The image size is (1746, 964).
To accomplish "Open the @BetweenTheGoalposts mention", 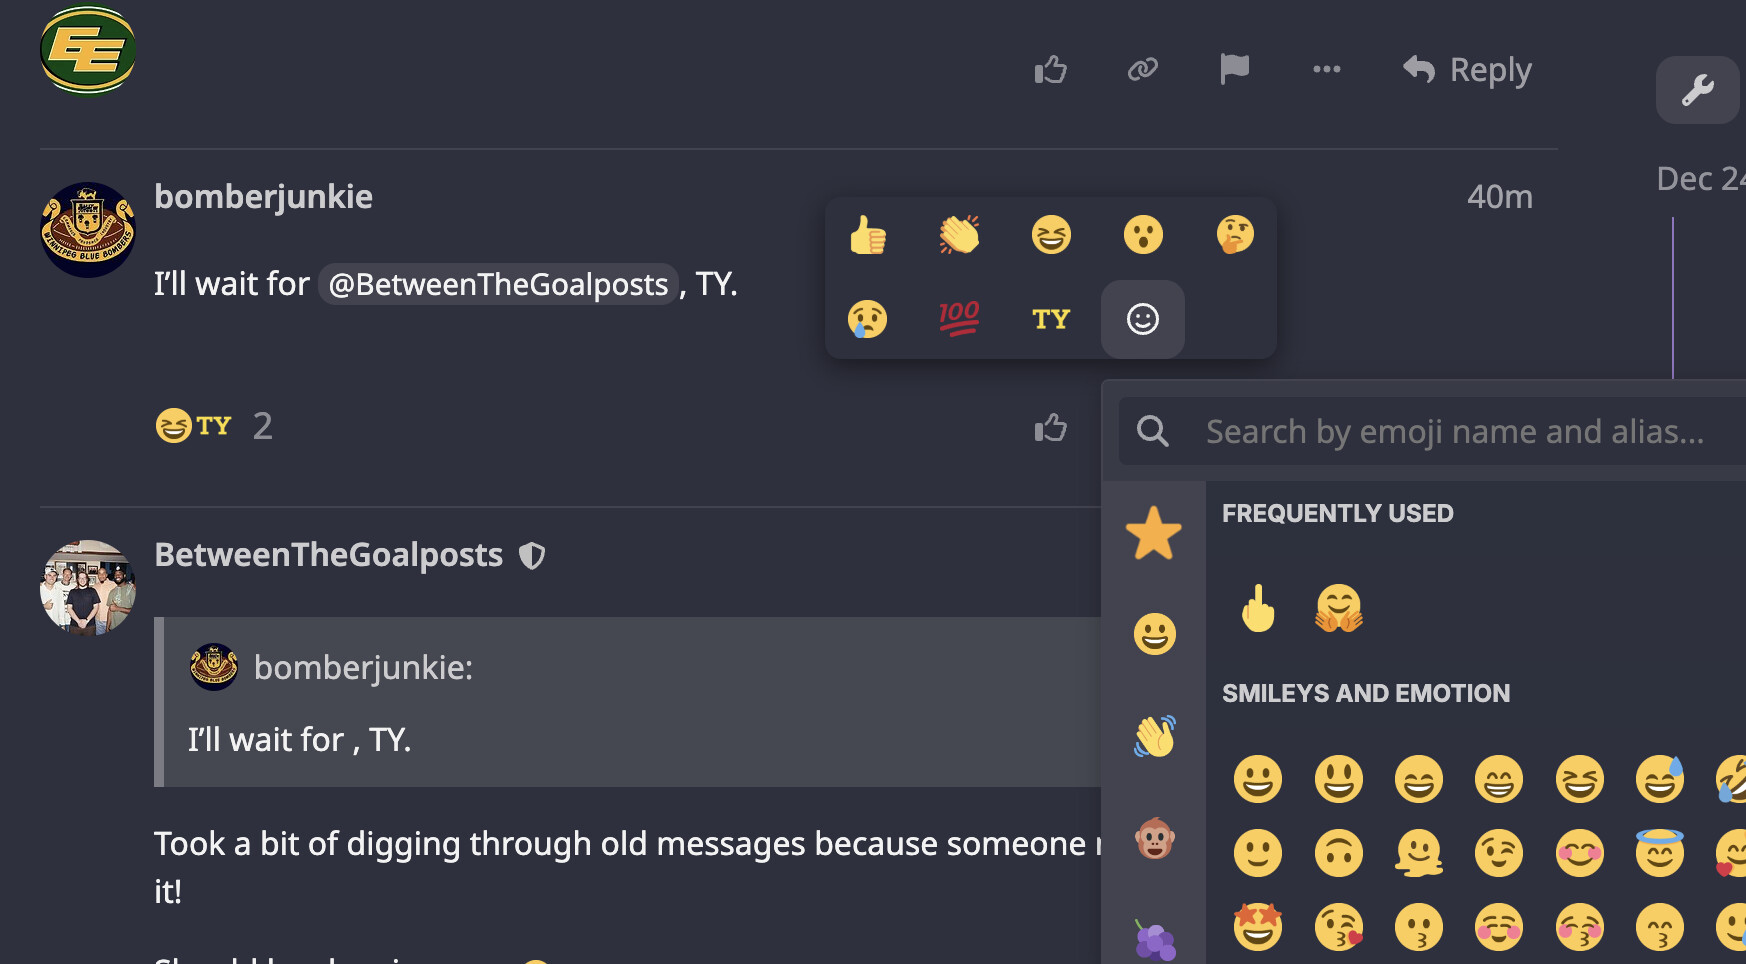I will (498, 285).
